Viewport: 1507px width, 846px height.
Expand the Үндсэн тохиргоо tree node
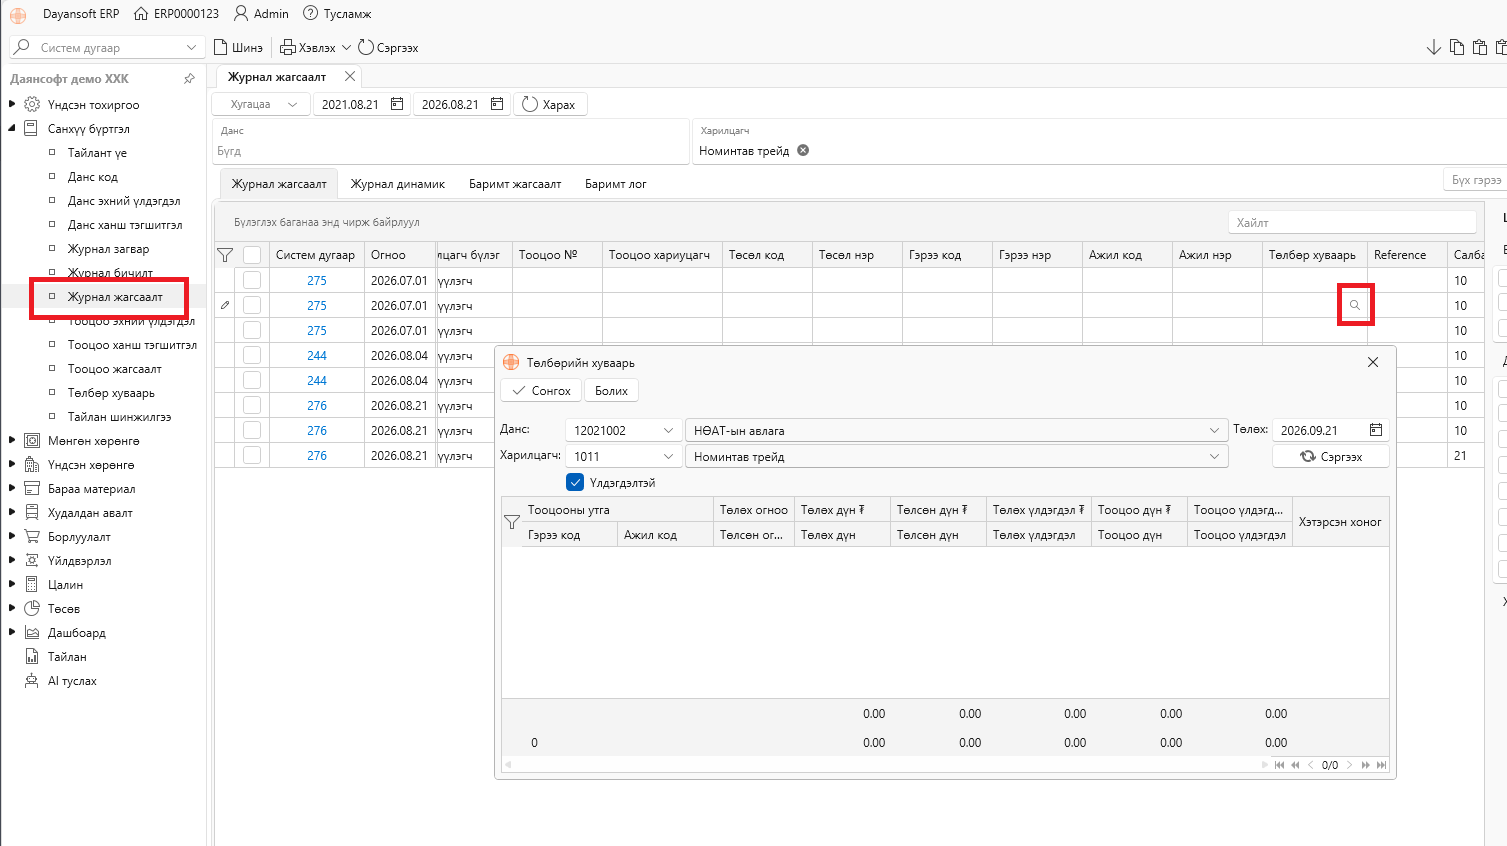click(12, 104)
